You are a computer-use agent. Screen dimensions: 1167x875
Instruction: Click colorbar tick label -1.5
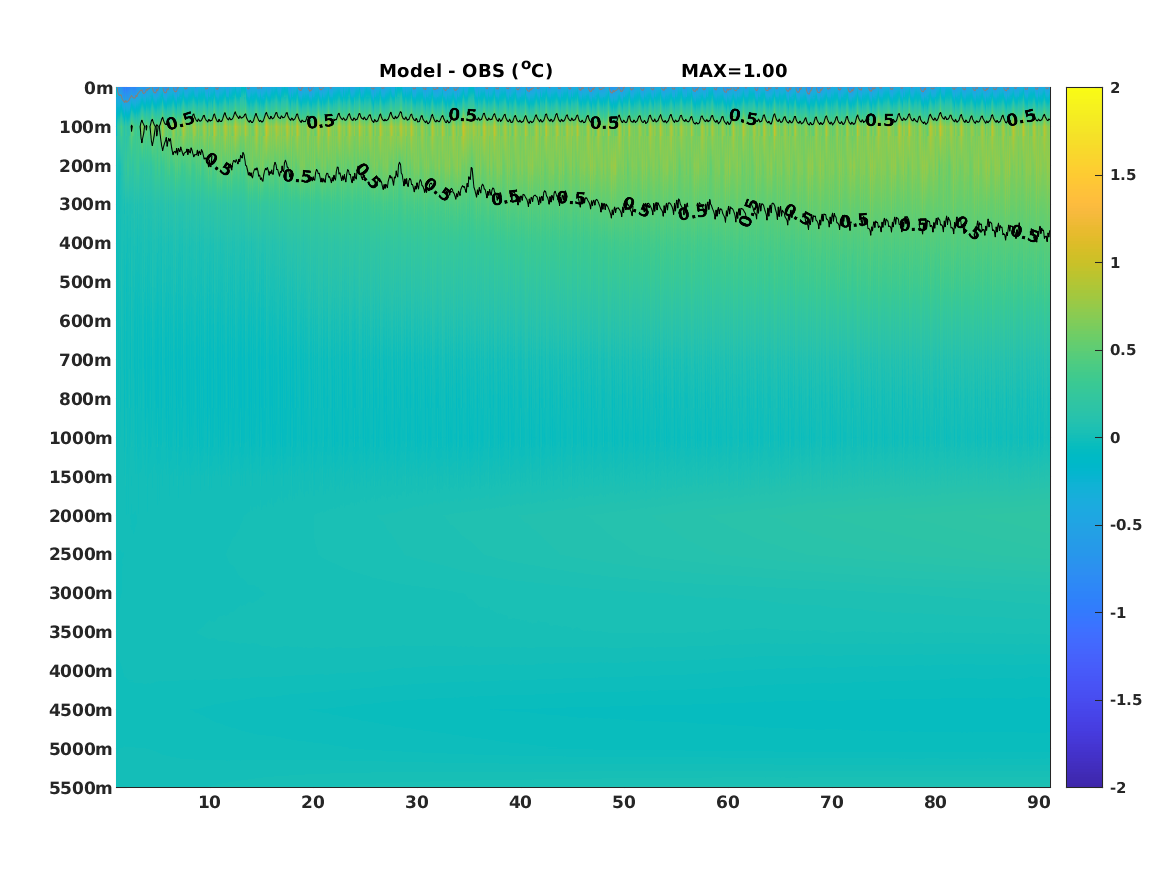coord(1125,699)
